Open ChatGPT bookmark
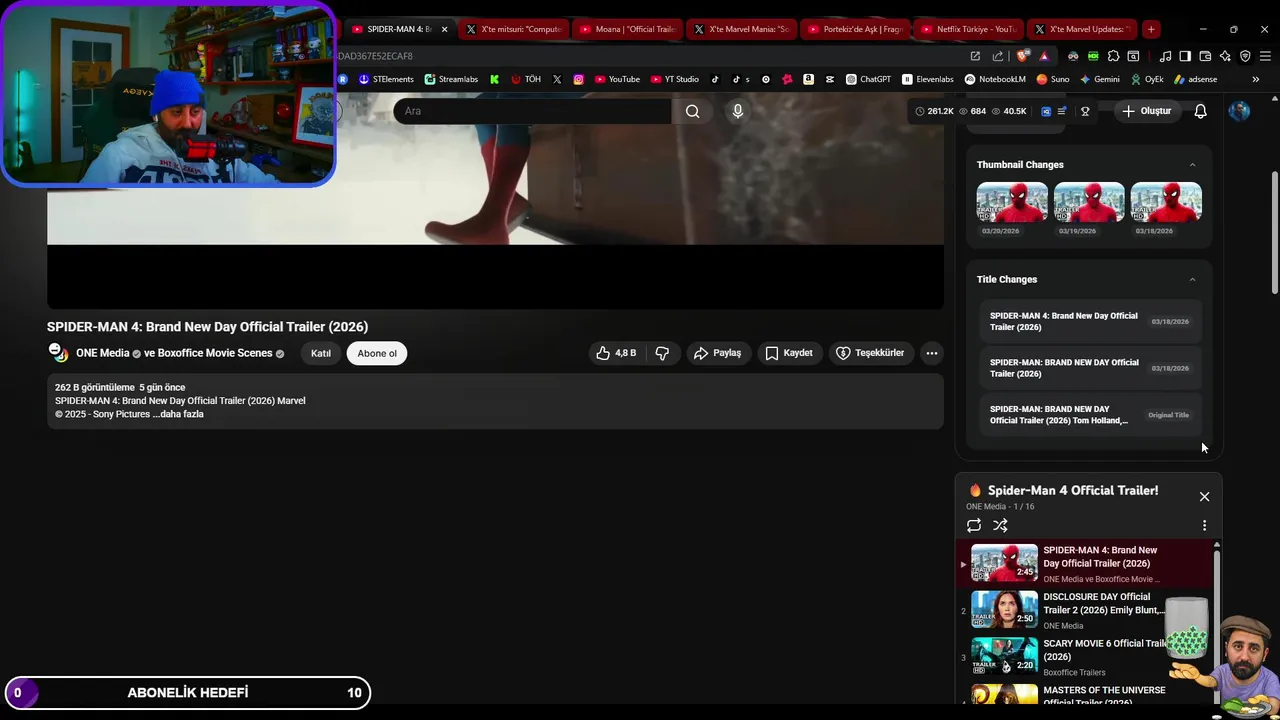Image resolution: width=1280 pixels, height=720 pixels. [x=868, y=79]
